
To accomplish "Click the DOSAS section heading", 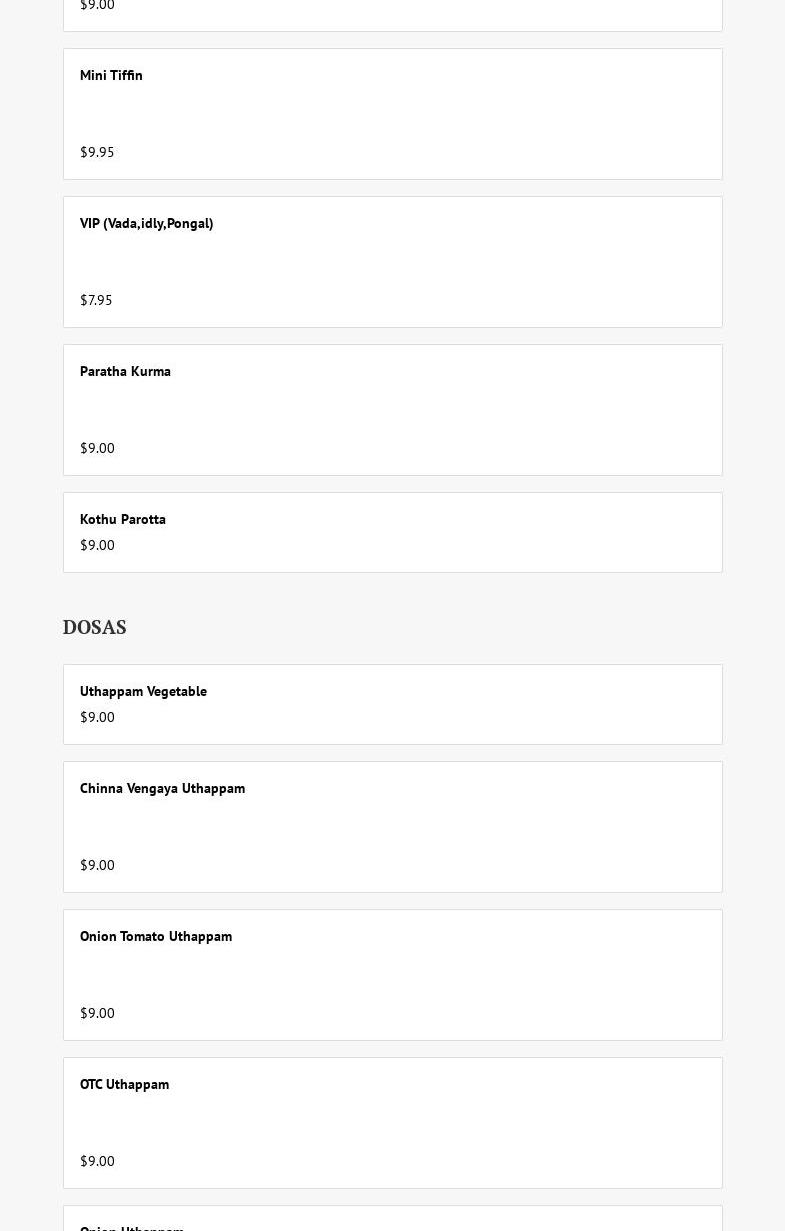I will point(94,627).
